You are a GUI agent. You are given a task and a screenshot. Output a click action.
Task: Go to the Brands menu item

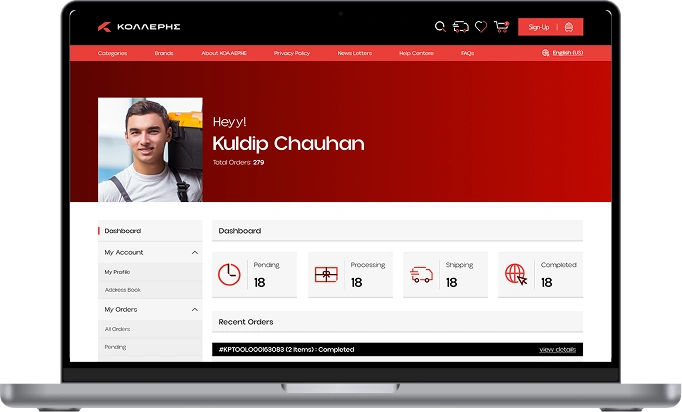164,53
